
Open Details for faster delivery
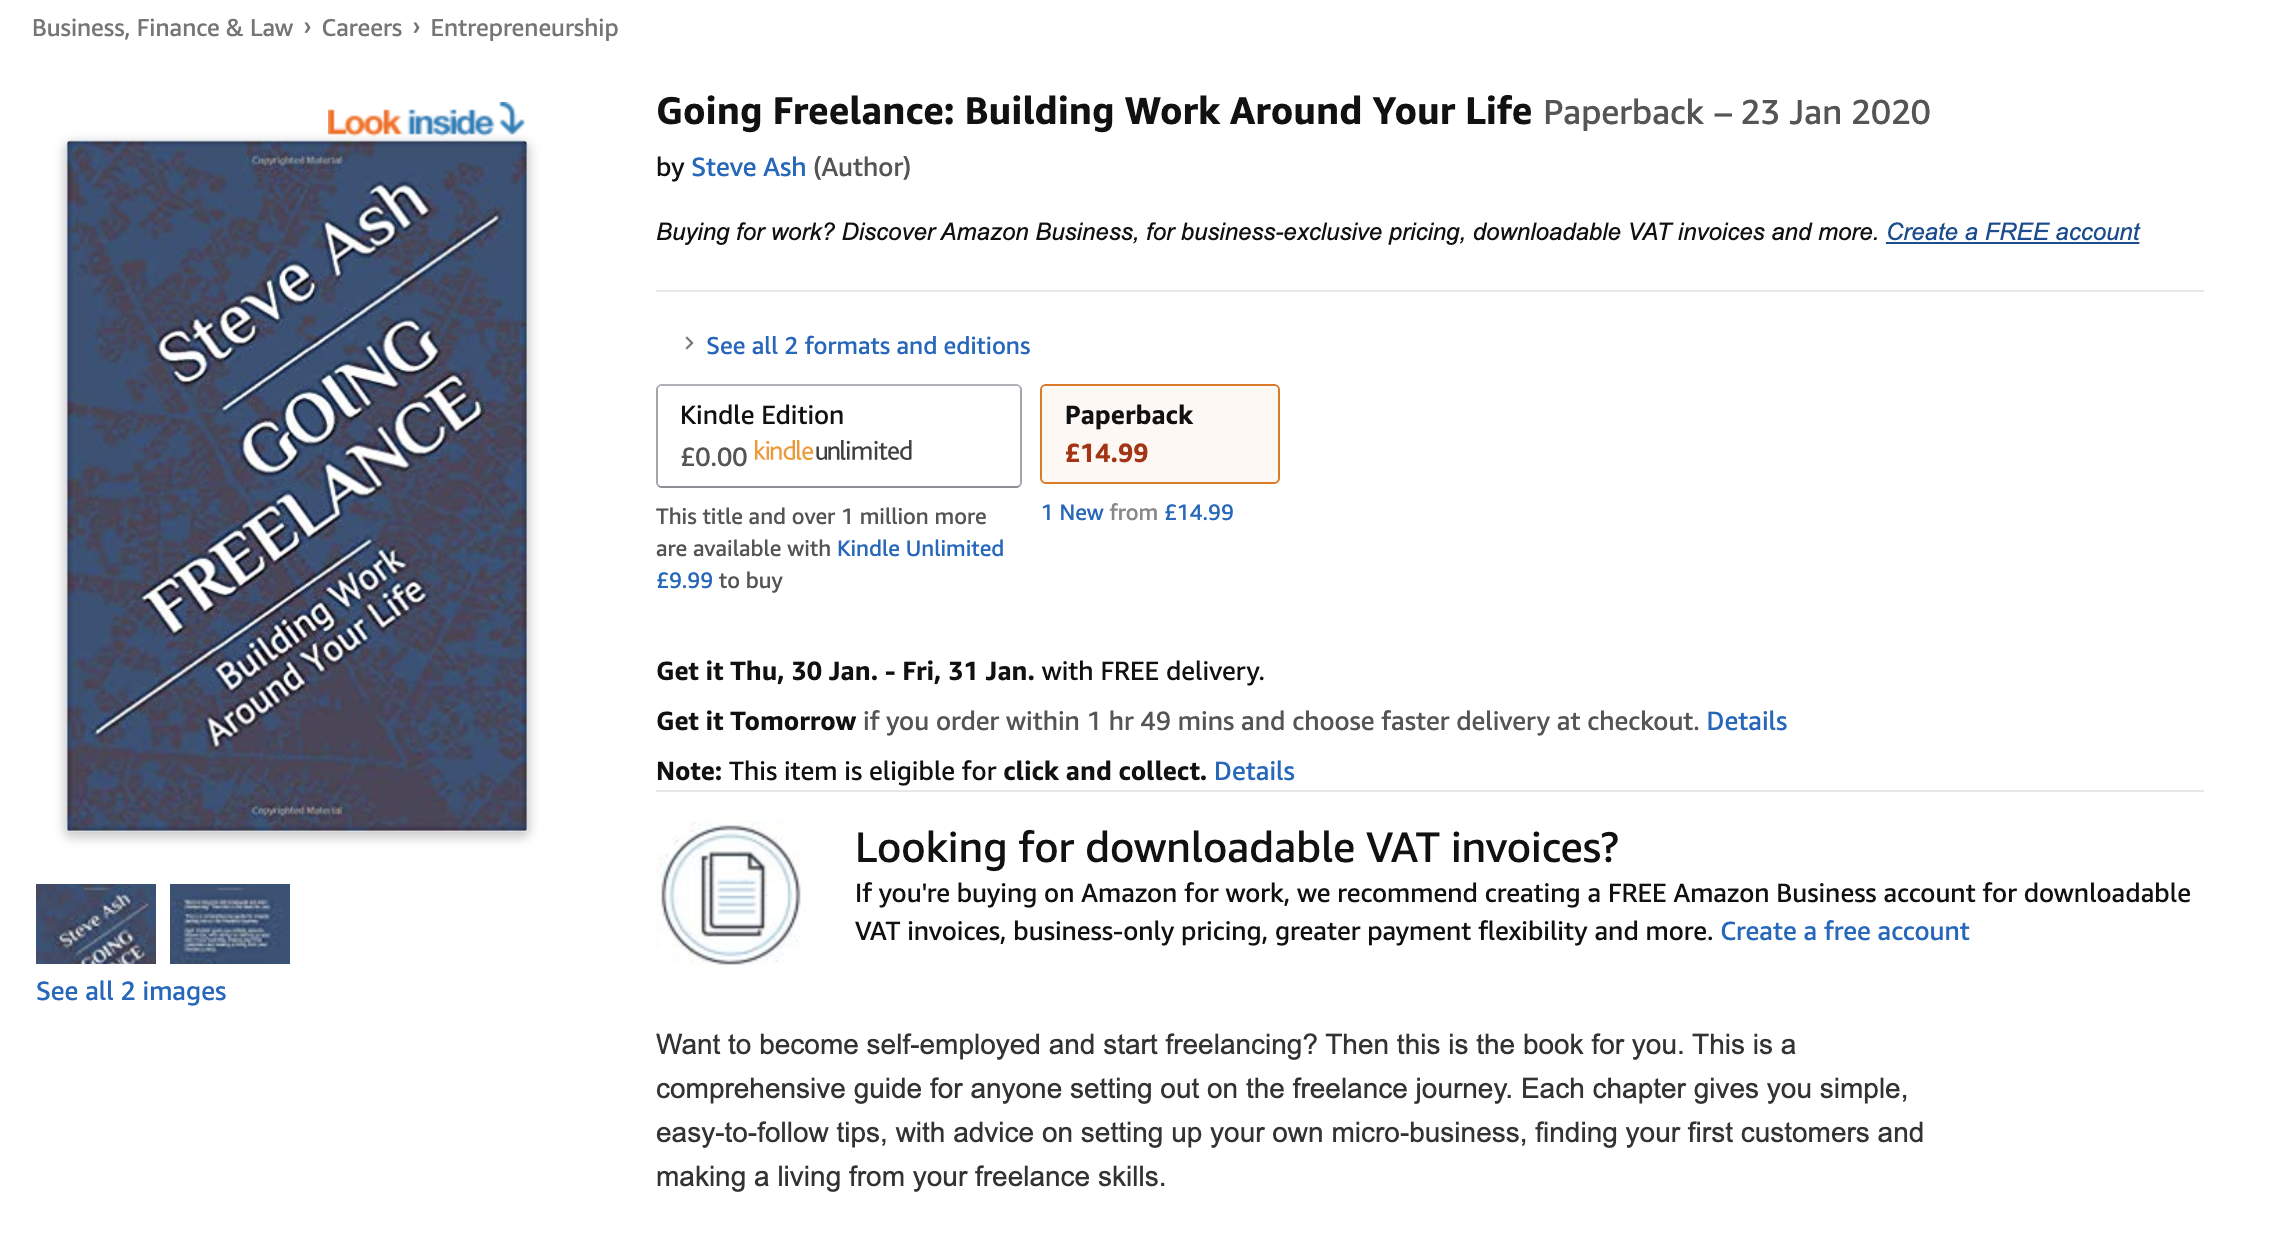1746,721
